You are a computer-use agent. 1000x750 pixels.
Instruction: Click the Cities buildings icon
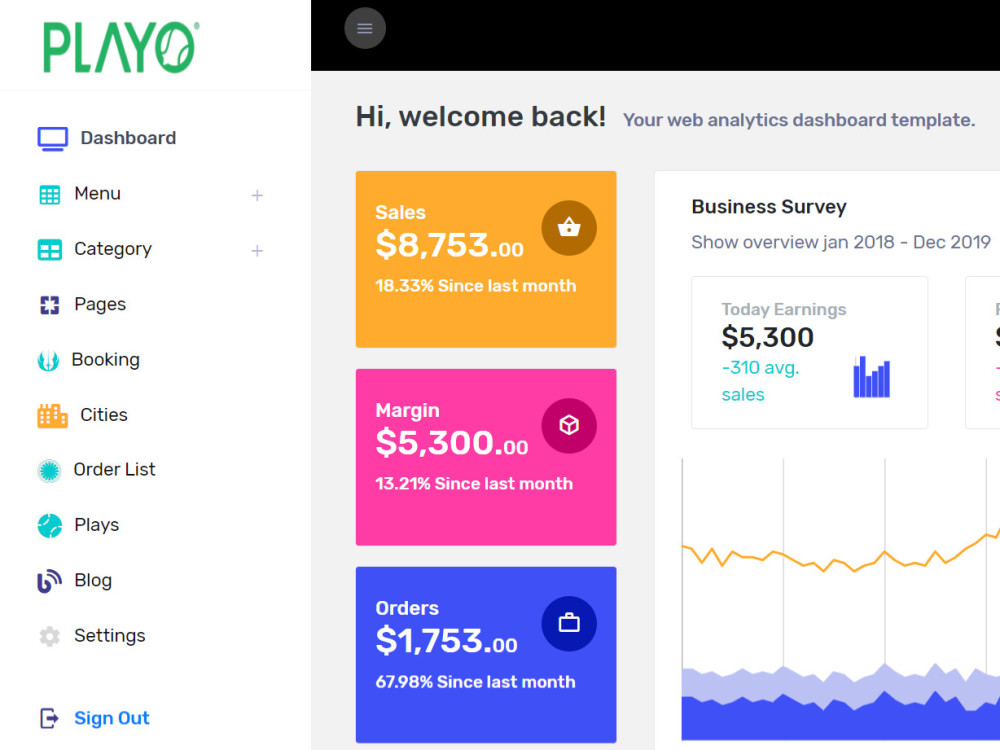(x=52, y=416)
